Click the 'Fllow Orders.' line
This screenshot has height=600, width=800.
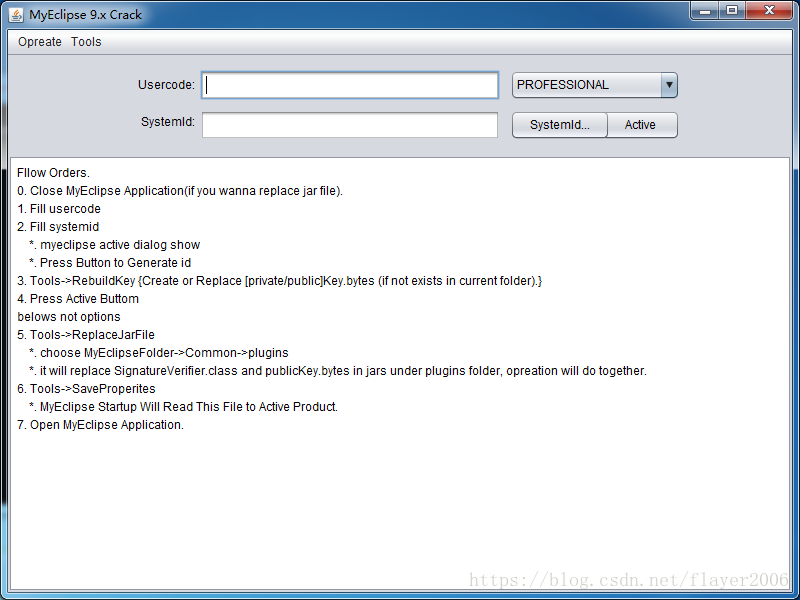[53, 173]
